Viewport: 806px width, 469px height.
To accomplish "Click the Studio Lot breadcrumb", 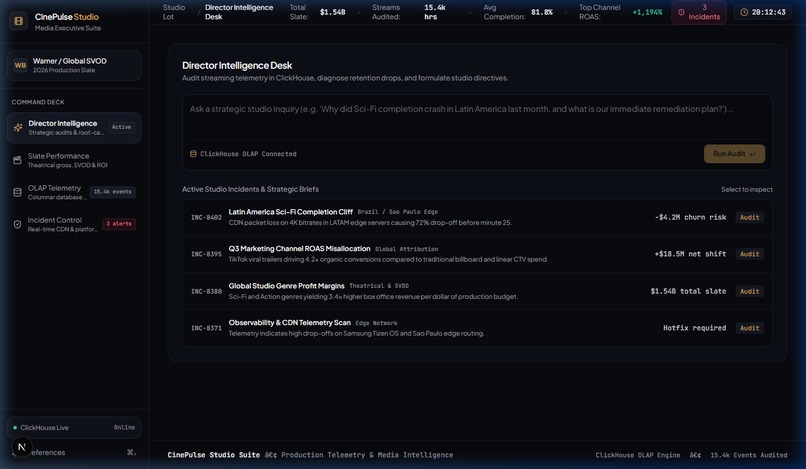I will [x=174, y=12].
